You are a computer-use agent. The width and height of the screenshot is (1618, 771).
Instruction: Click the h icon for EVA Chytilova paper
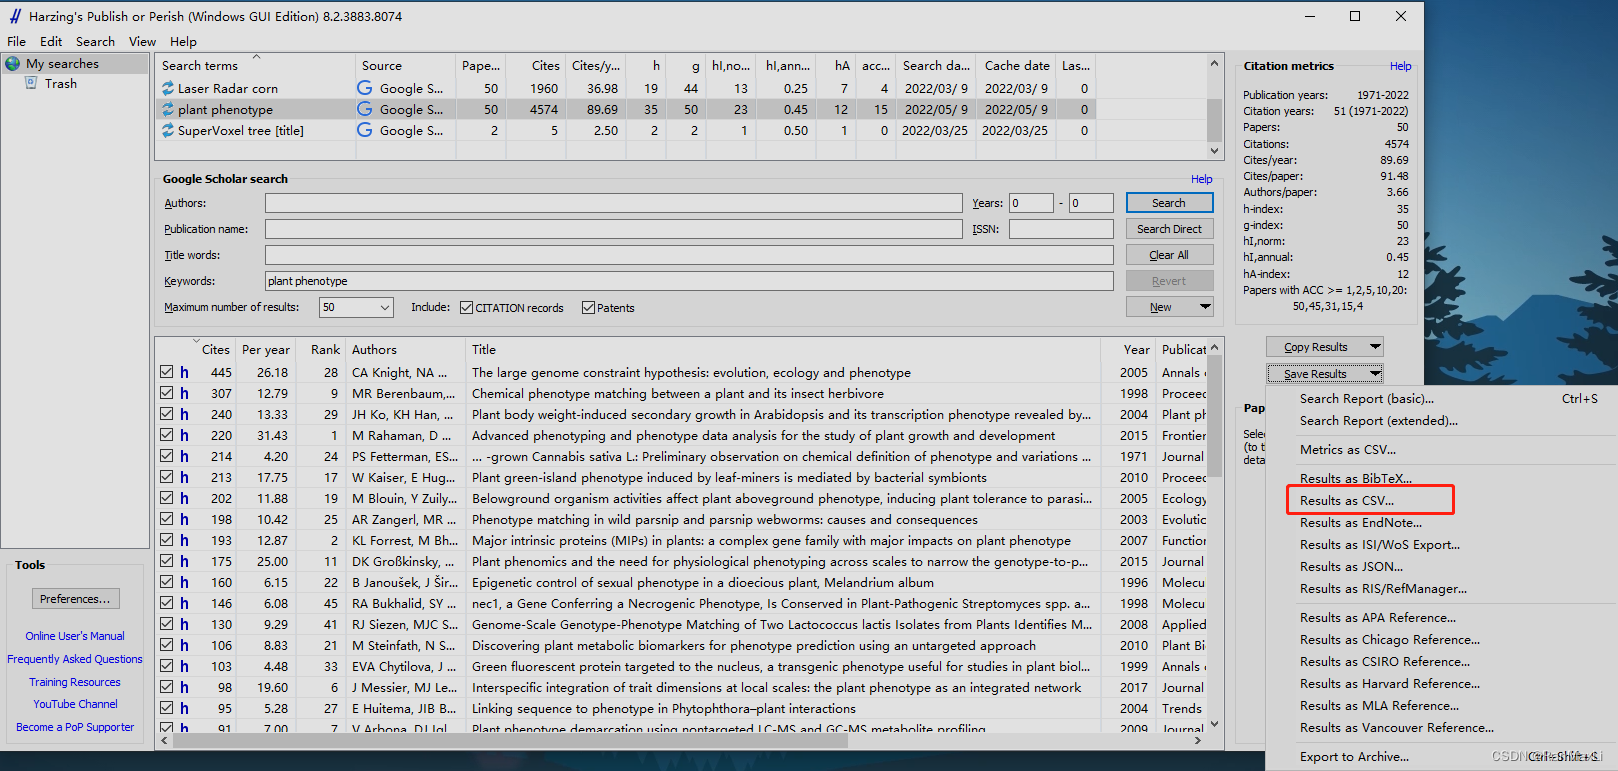click(x=184, y=666)
